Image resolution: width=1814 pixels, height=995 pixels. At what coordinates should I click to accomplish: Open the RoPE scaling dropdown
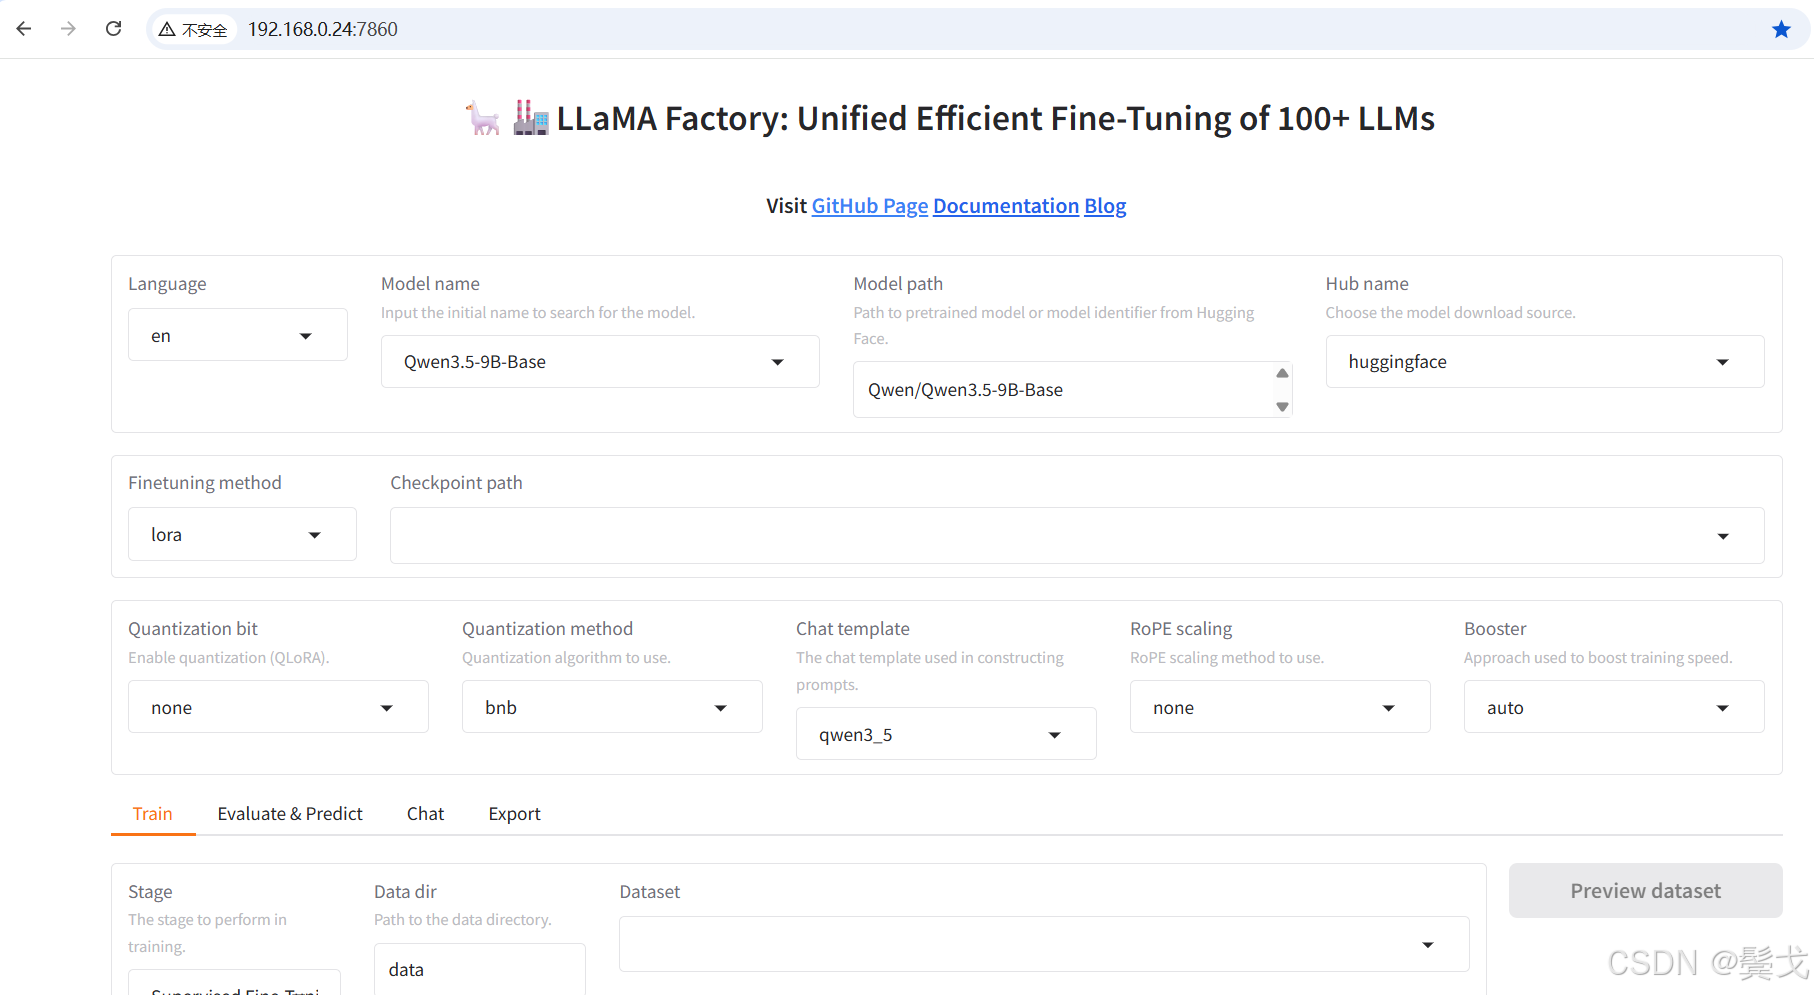coord(1280,707)
